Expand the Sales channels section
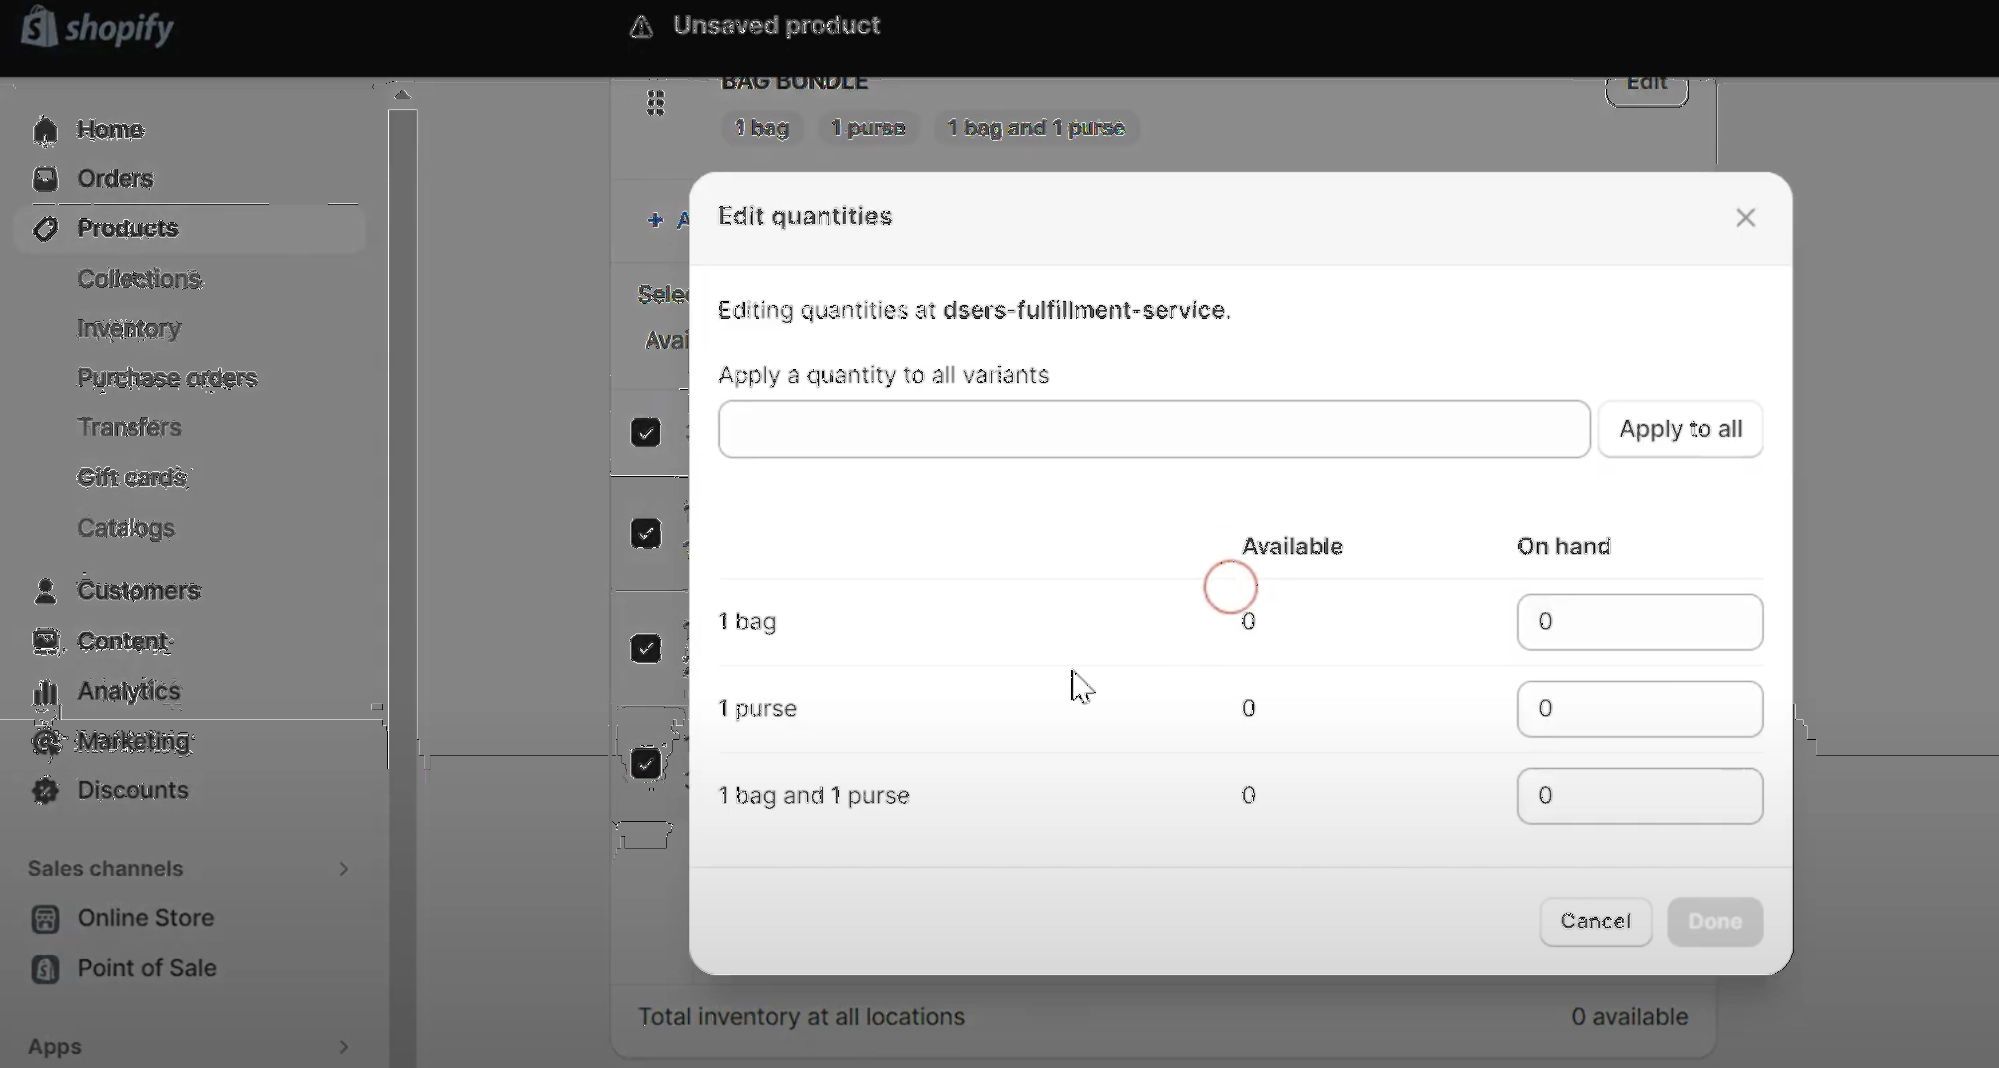Viewport: 1999px width, 1068px height. click(x=343, y=869)
